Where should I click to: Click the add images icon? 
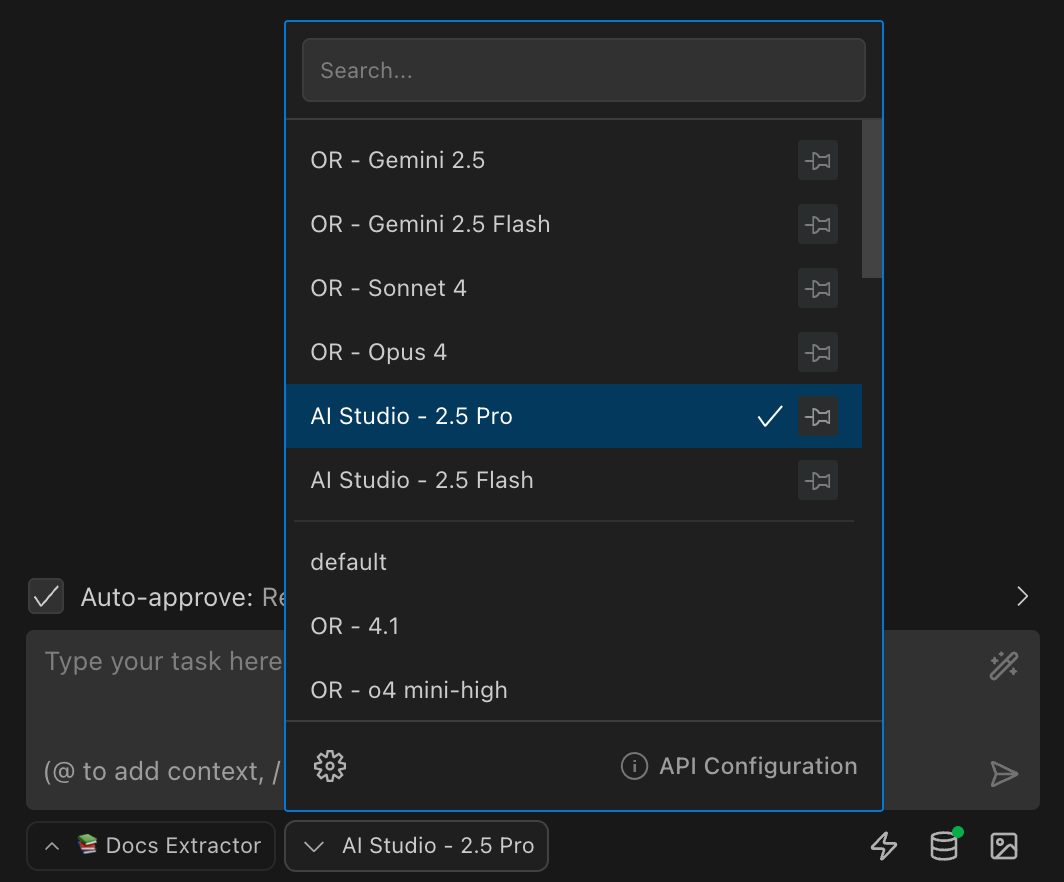pyautogui.click(x=1005, y=845)
